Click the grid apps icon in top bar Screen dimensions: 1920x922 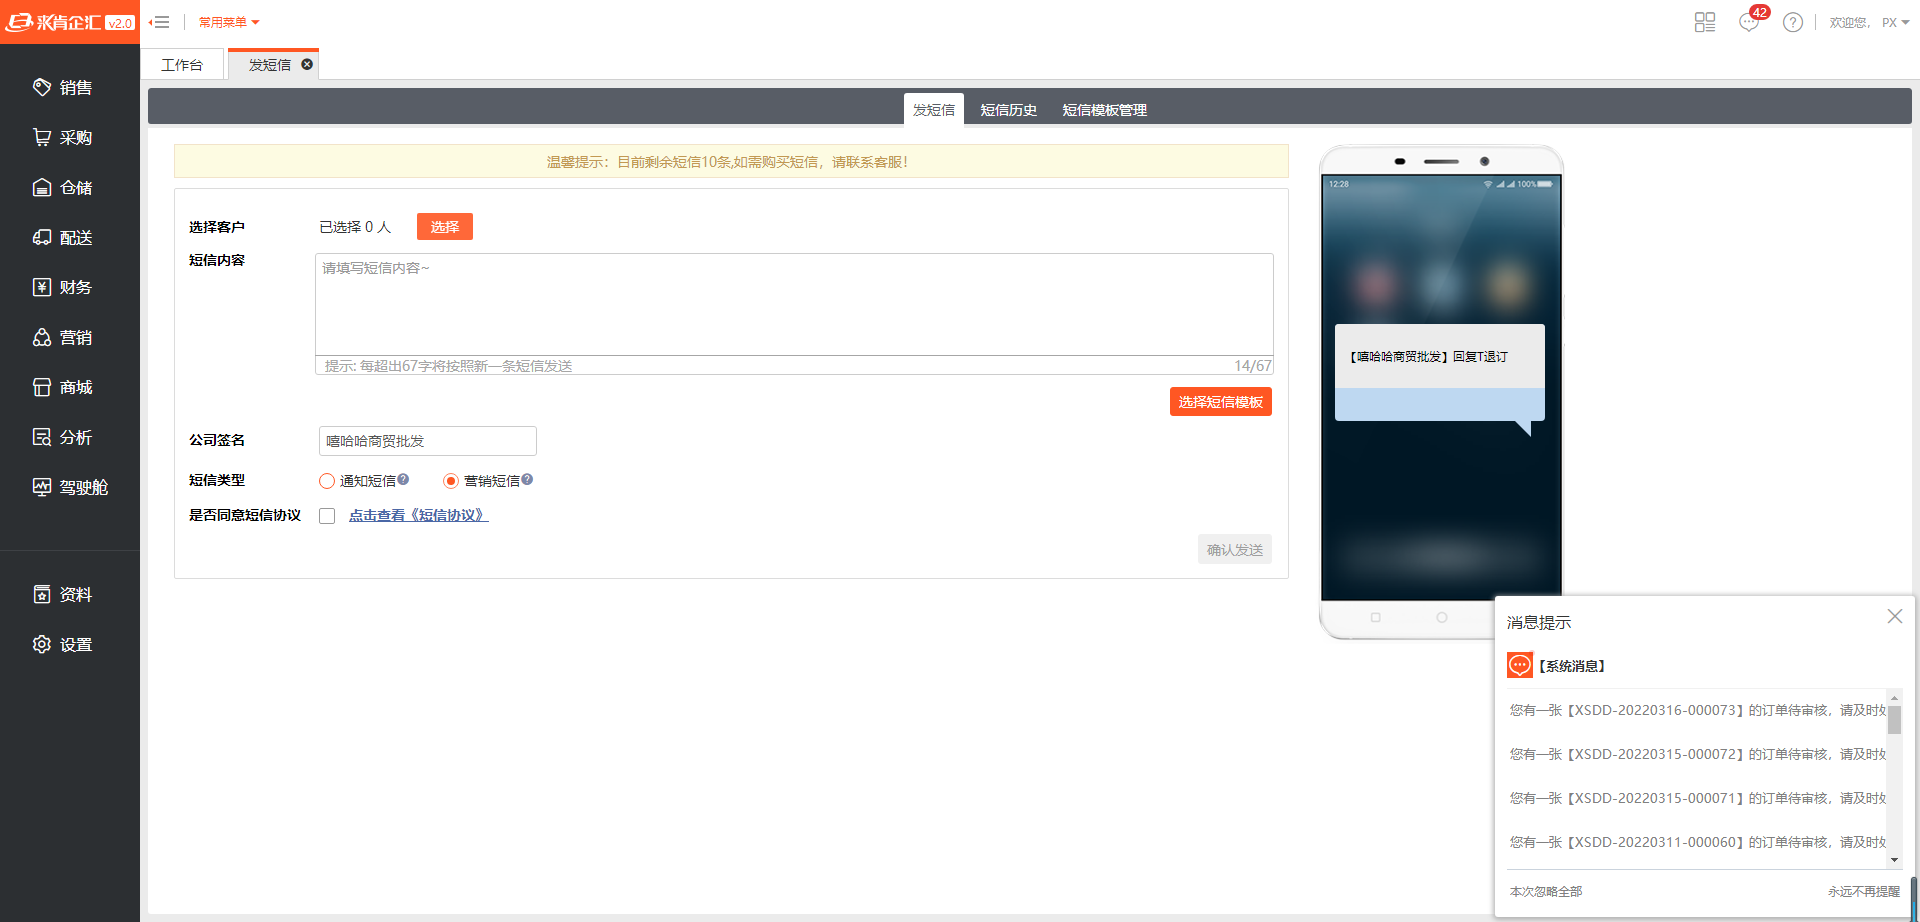(1705, 22)
